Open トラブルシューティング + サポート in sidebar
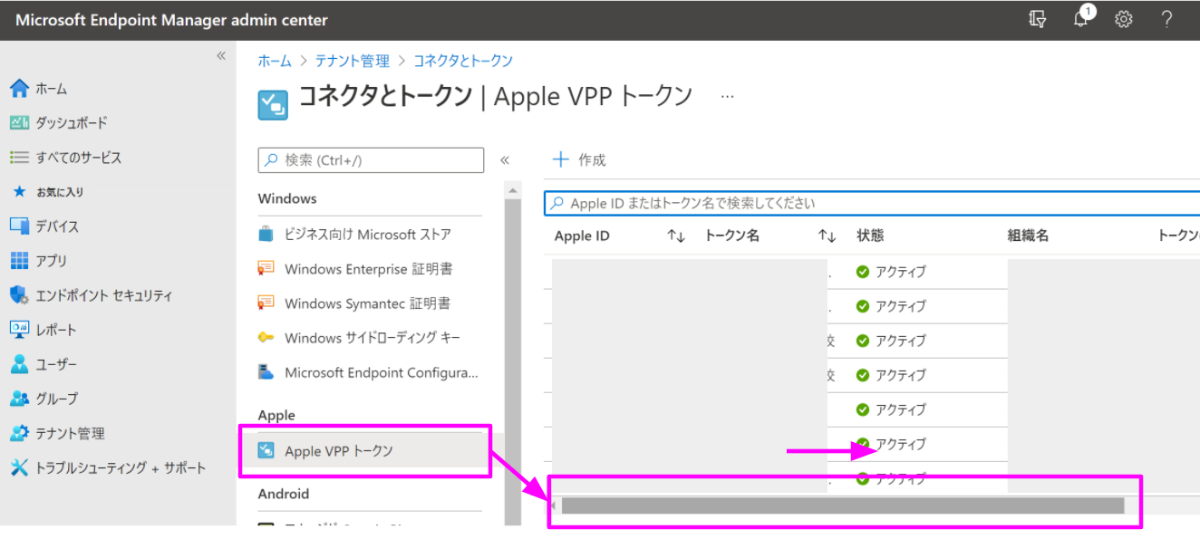The width and height of the screenshot is (1200, 539). [121, 468]
